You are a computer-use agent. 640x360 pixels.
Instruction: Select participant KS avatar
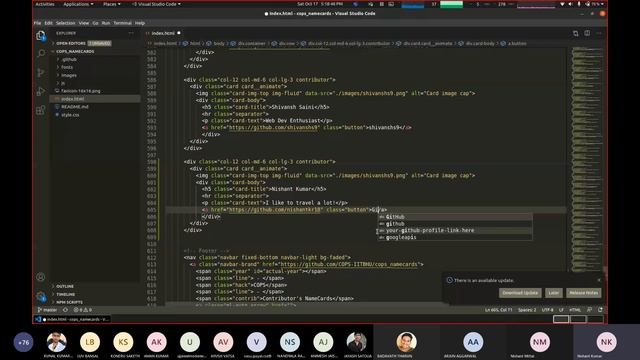click(123, 342)
